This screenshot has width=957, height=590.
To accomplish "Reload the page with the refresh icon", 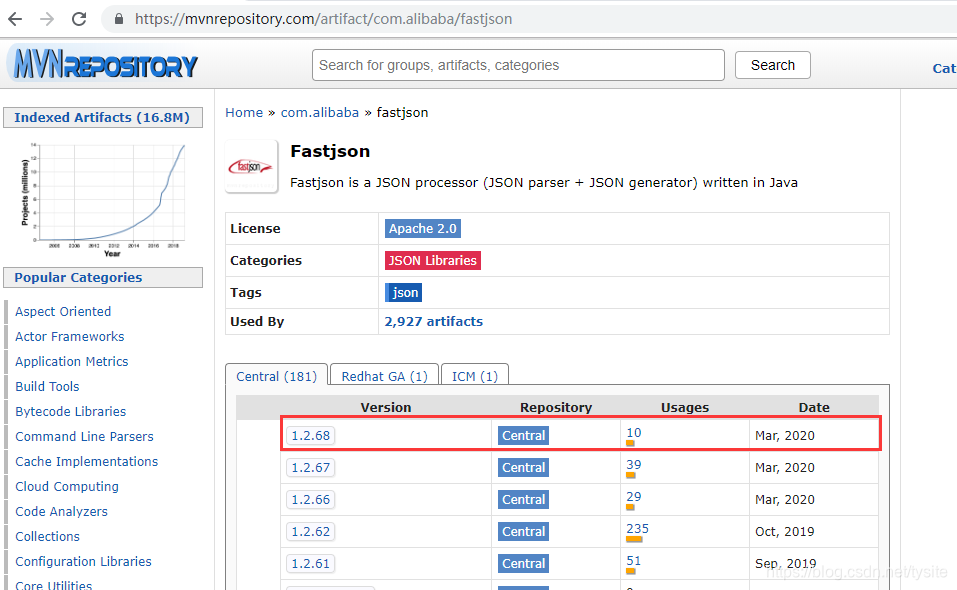I will point(79,18).
